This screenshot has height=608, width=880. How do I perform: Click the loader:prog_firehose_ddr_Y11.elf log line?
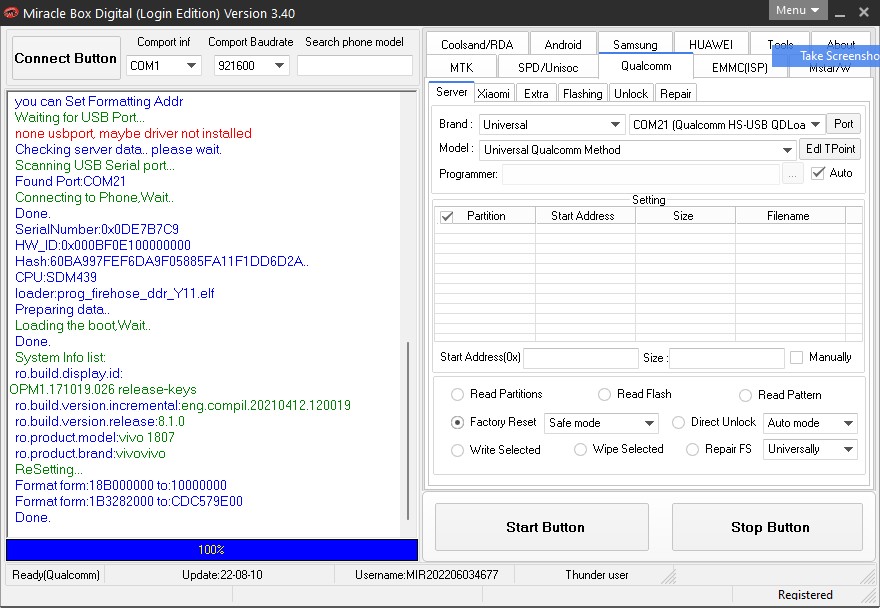114,294
